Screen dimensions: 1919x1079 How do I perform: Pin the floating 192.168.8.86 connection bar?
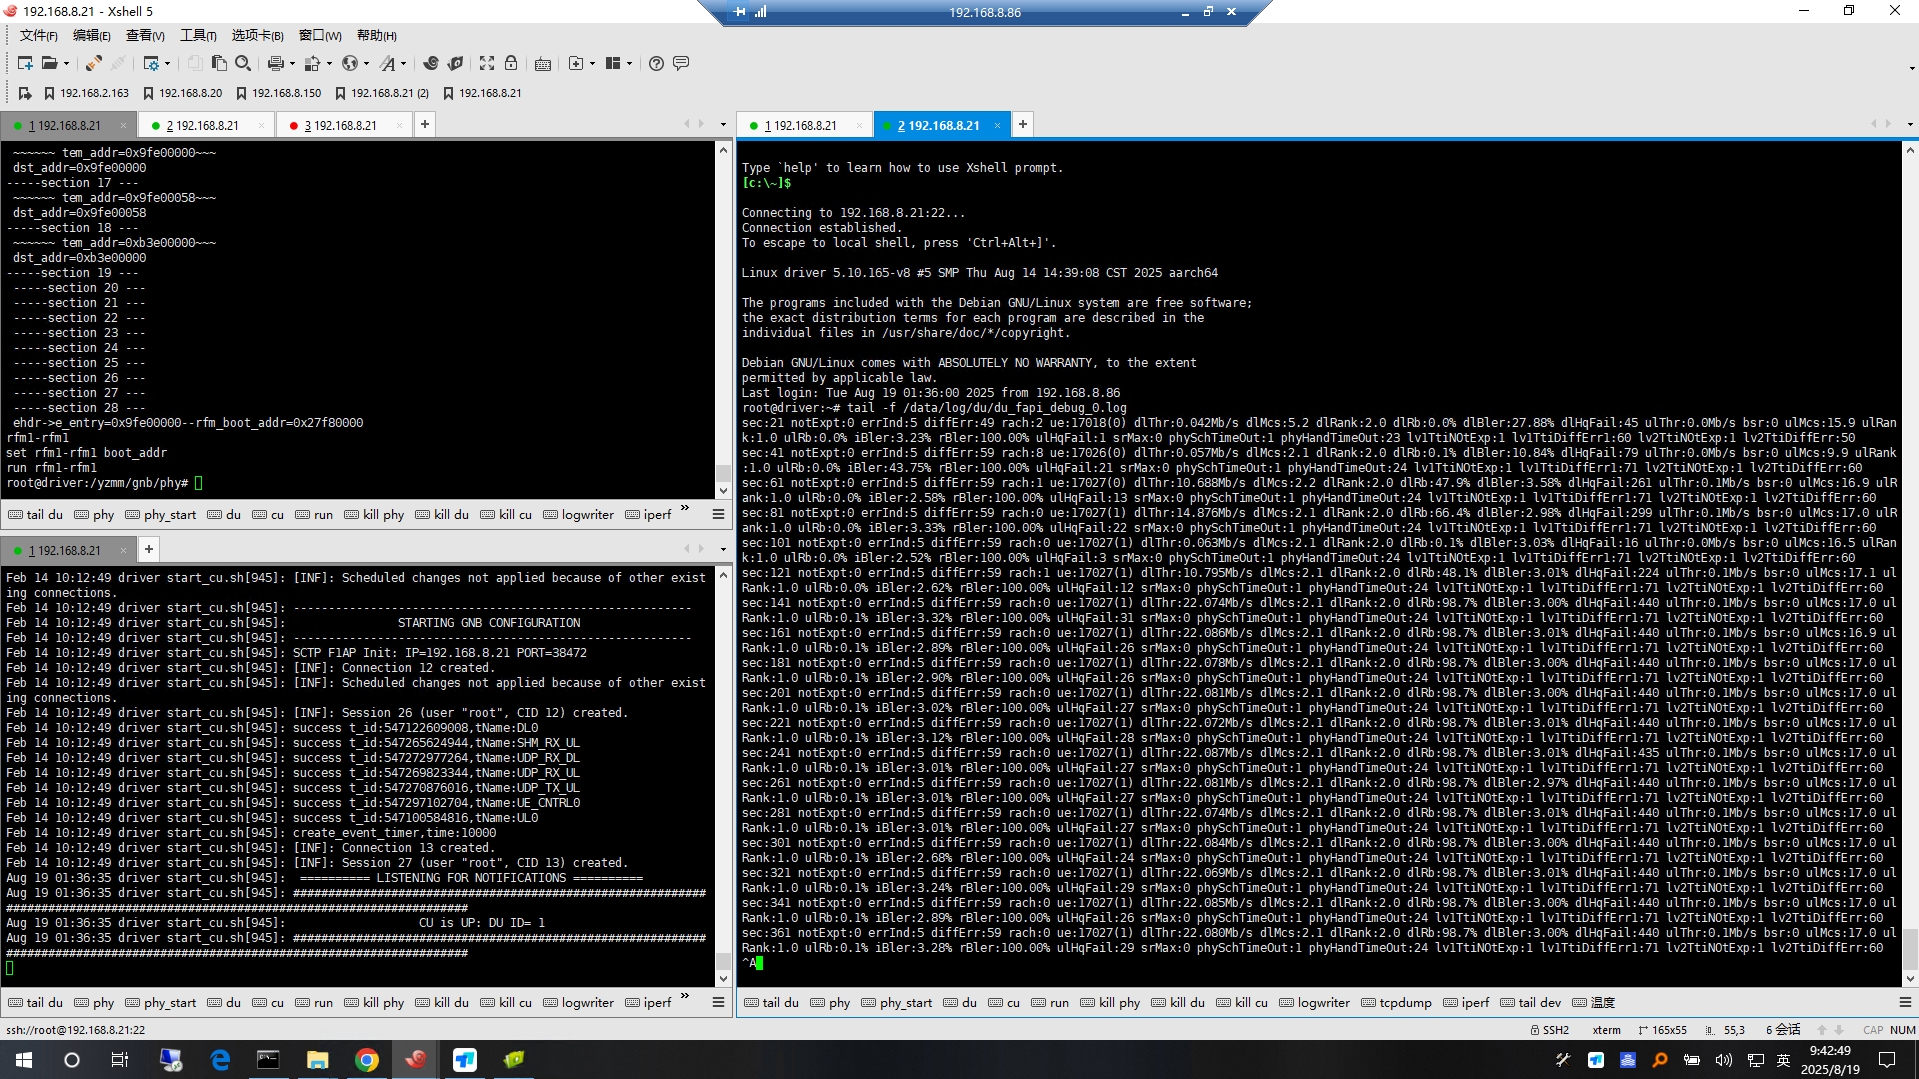(740, 12)
